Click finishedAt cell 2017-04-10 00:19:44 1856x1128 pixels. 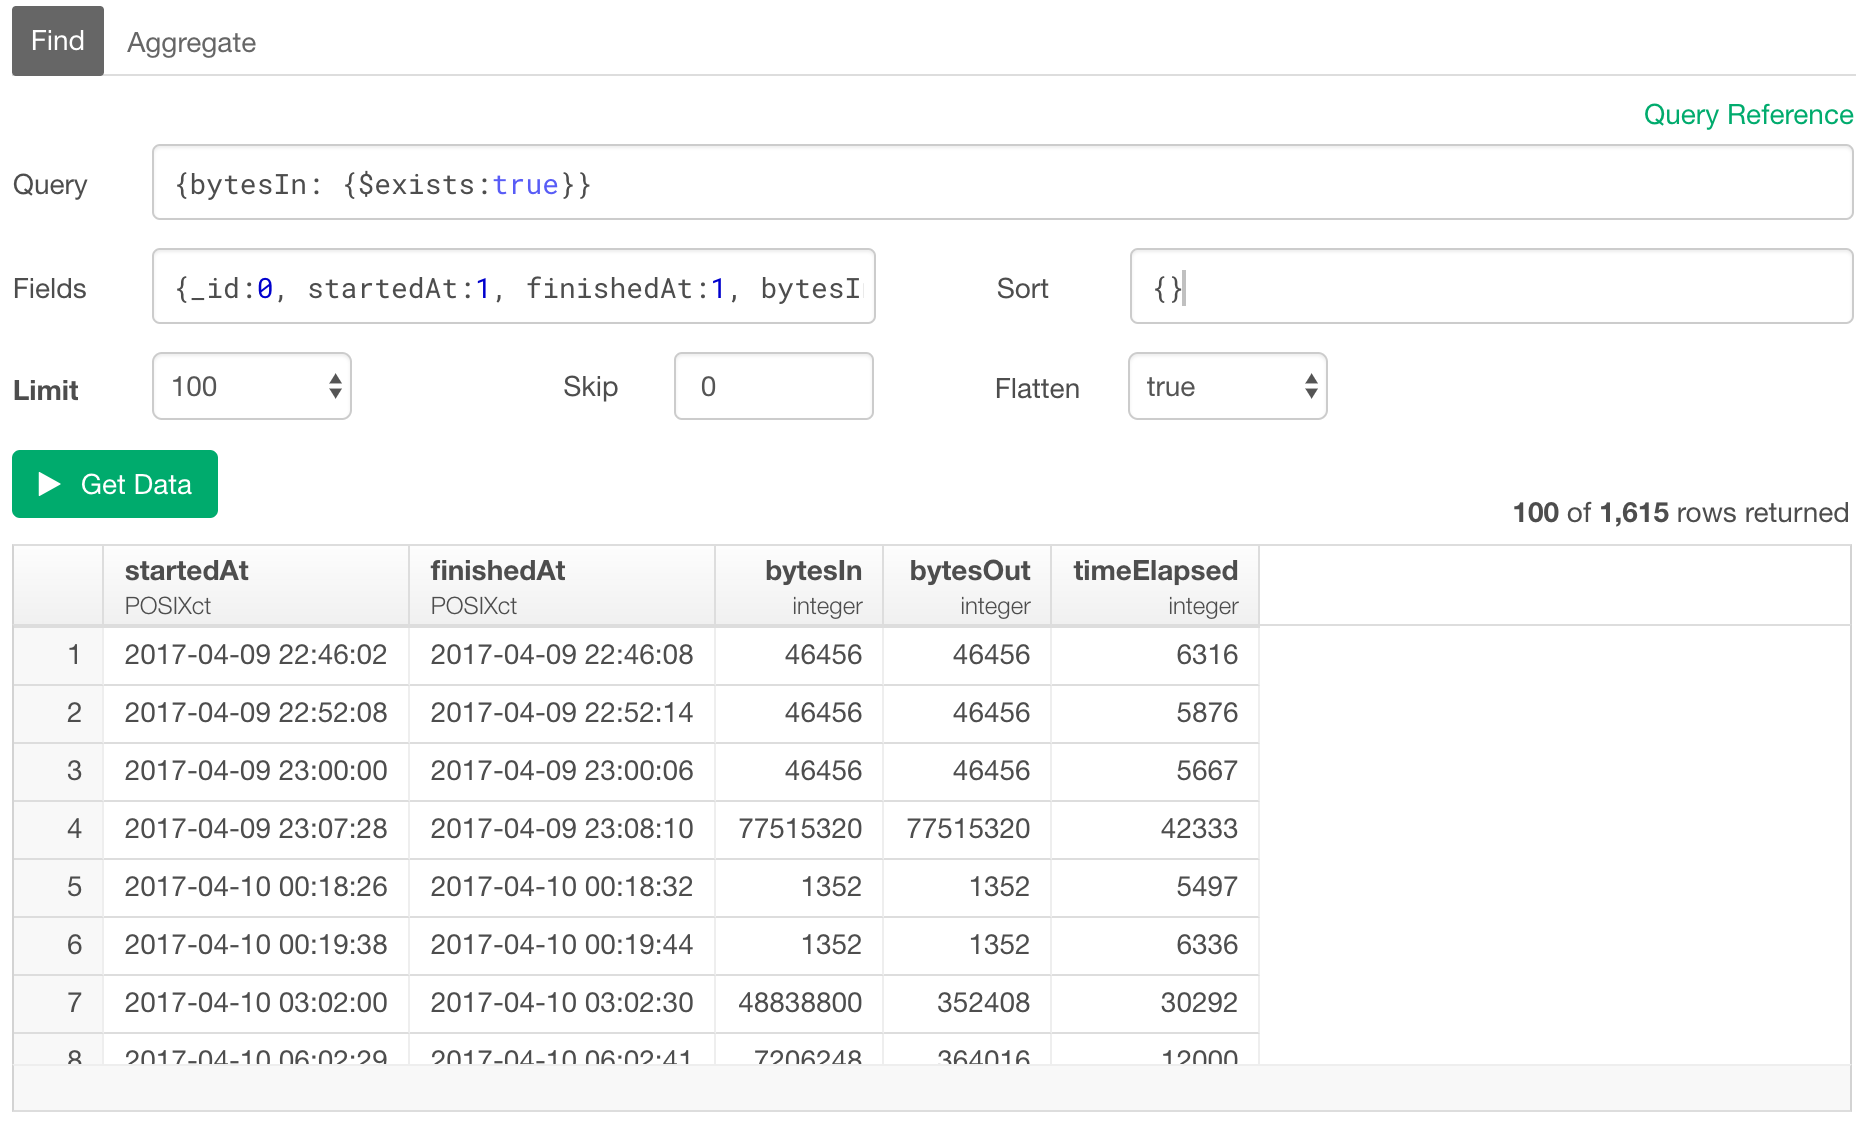(x=562, y=945)
